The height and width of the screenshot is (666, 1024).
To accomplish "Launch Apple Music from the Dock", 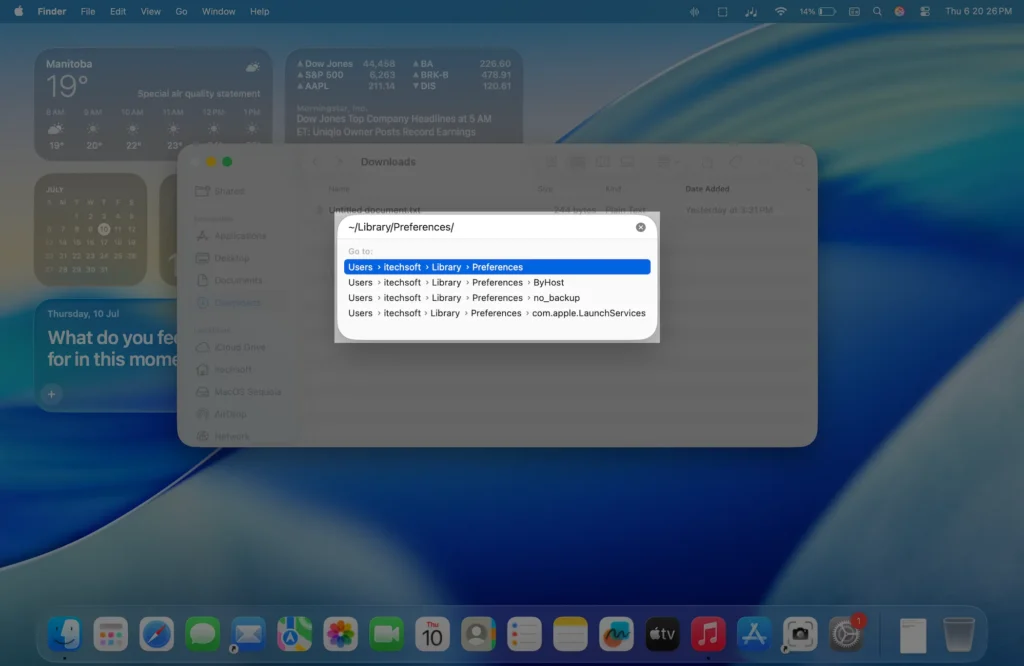I will [709, 633].
